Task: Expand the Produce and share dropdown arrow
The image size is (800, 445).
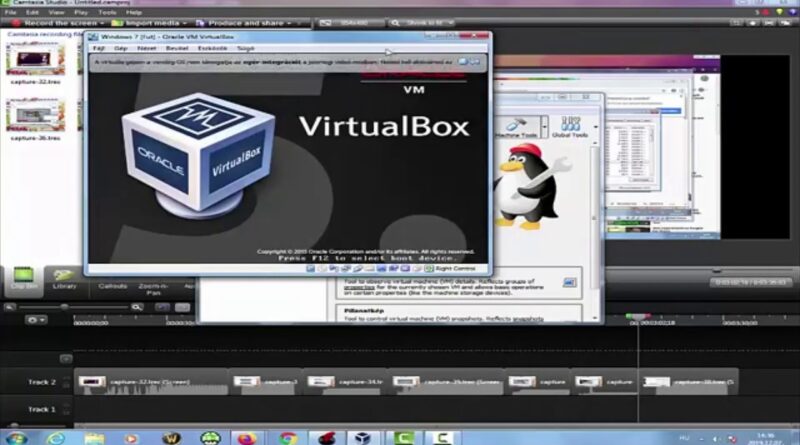Action: pyautogui.click(x=289, y=23)
